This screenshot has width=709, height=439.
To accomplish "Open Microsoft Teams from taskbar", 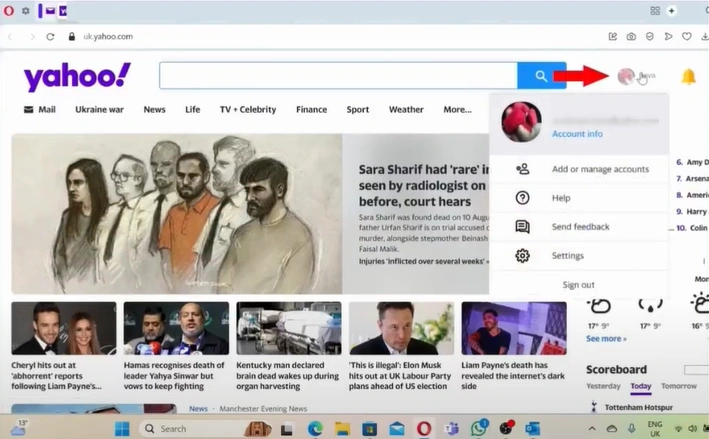I will coord(451,429).
